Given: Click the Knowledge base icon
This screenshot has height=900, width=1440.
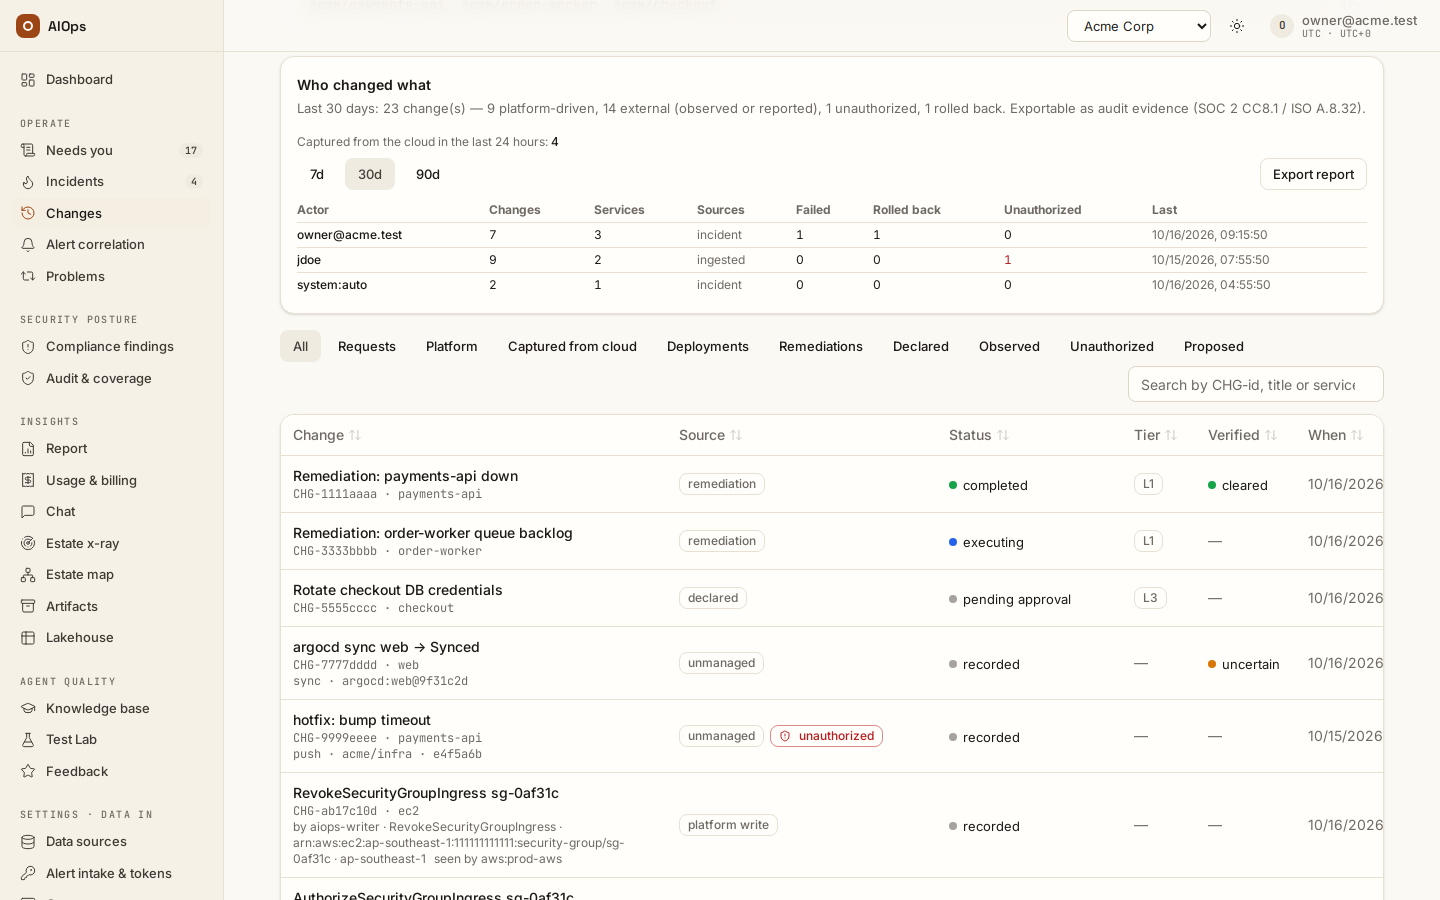Looking at the screenshot, I should (28, 709).
